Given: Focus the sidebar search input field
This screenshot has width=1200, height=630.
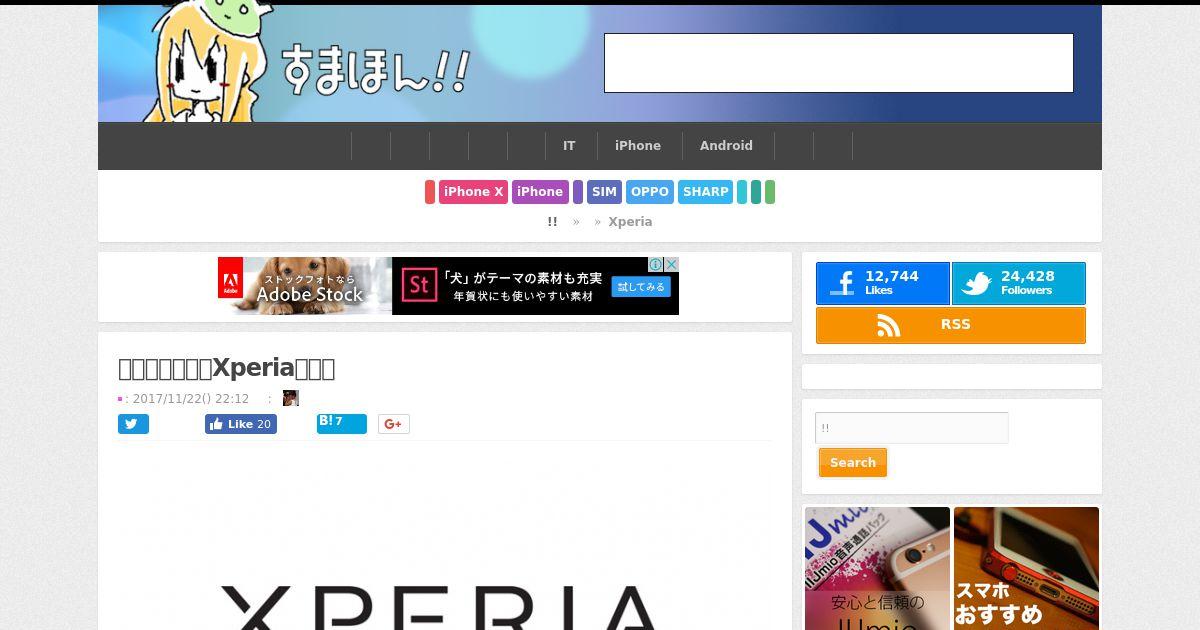Looking at the screenshot, I should pos(912,428).
